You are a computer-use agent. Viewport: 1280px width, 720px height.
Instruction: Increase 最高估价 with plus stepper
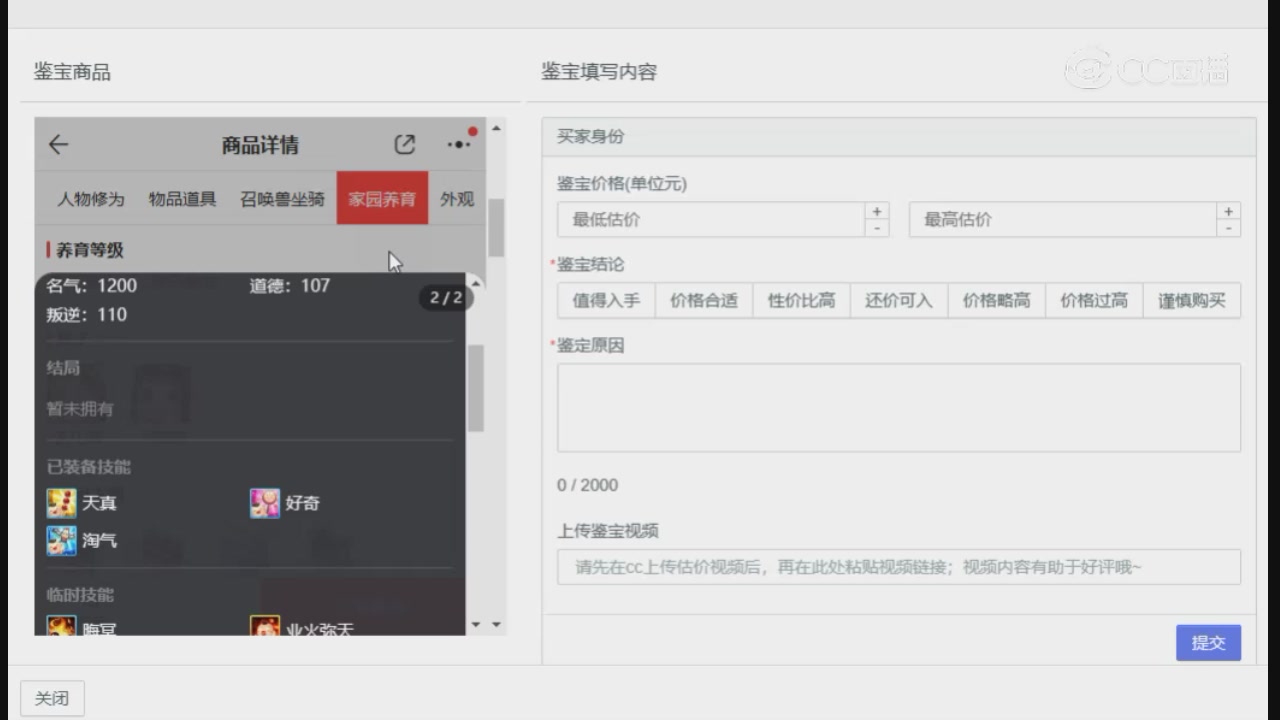(1229, 211)
